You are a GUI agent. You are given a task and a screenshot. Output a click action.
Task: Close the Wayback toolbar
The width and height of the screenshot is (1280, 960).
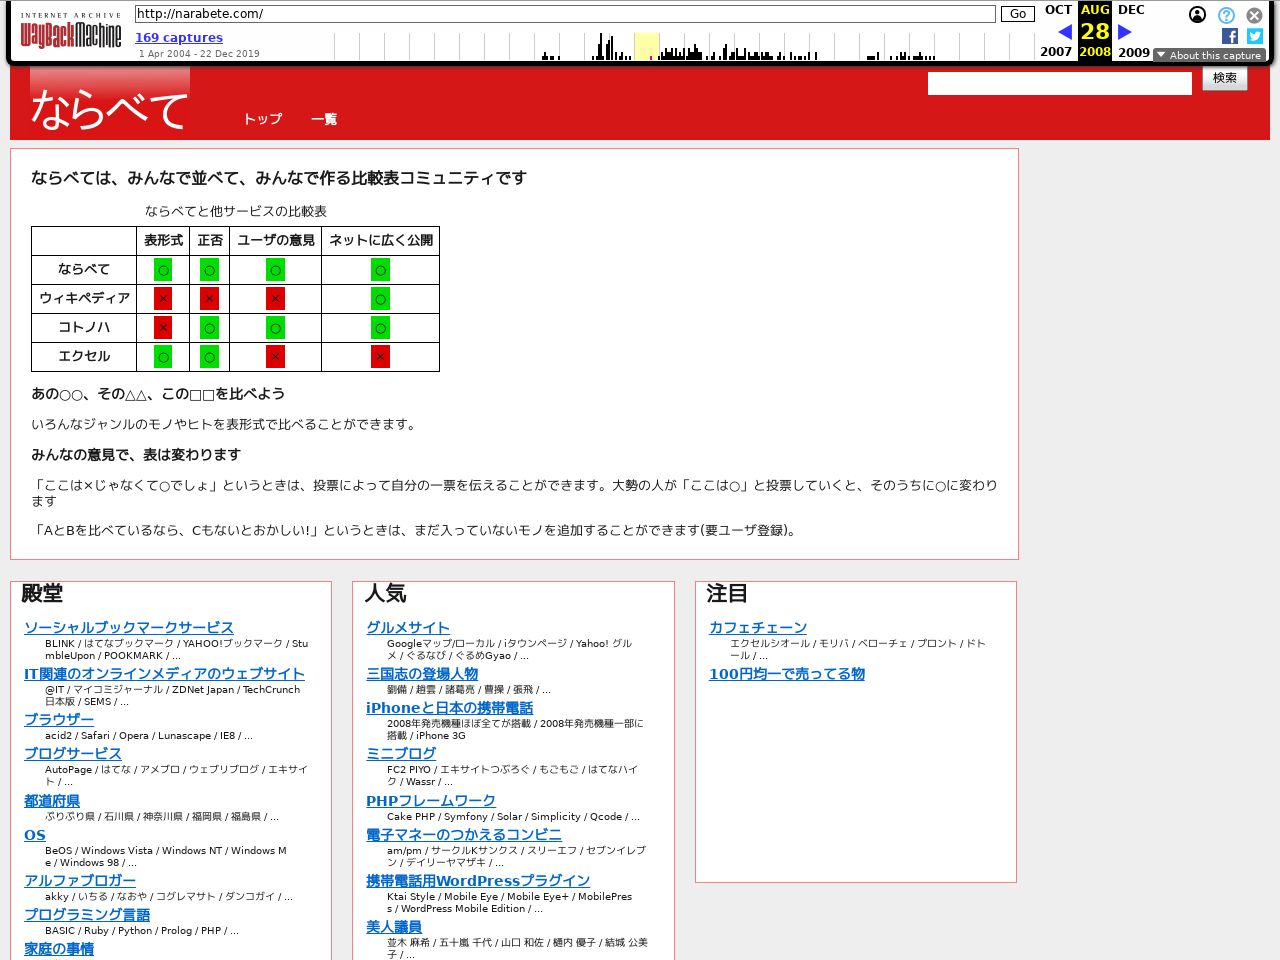click(1254, 15)
